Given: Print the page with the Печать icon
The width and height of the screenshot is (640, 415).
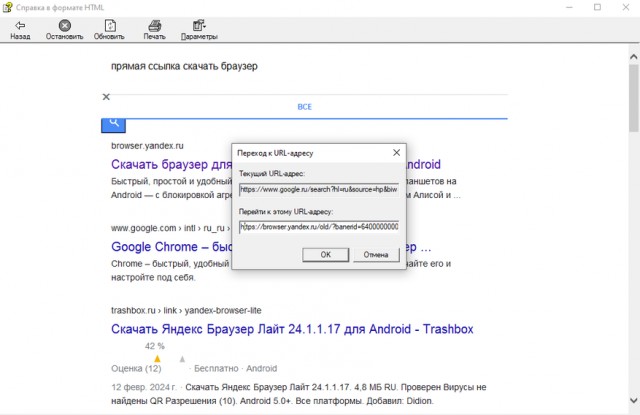Looking at the screenshot, I should (x=155, y=26).
